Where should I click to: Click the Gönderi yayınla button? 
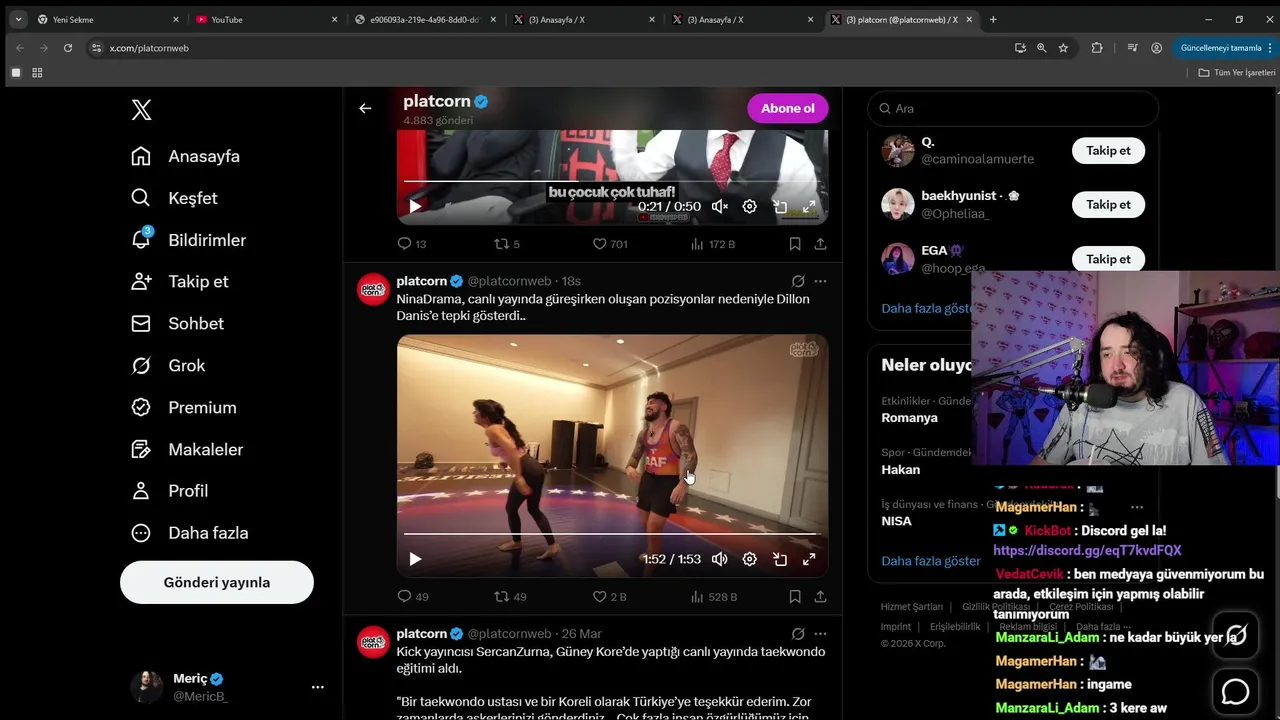(x=217, y=582)
